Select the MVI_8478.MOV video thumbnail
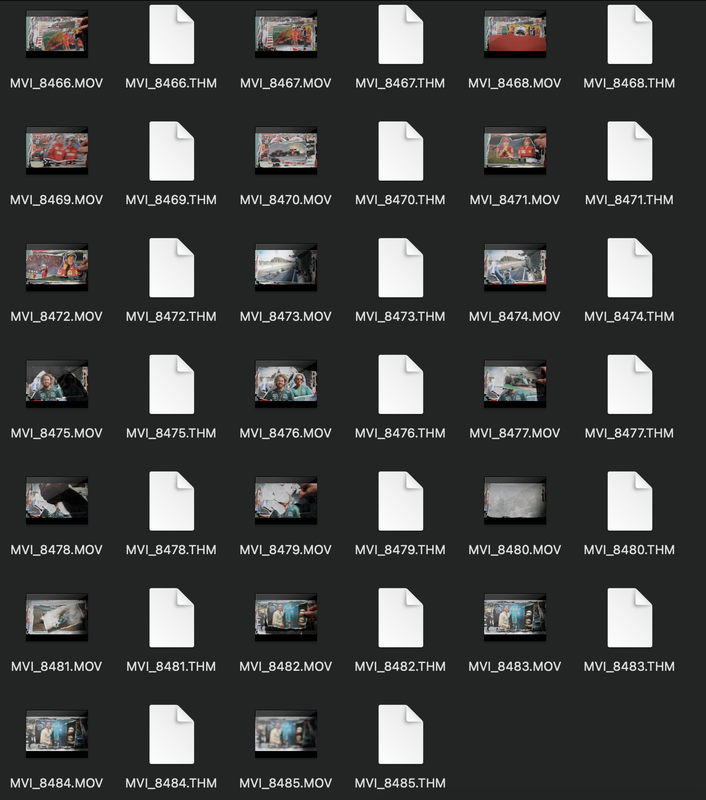Screen dimensions: 706x800 (x=57, y=501)
